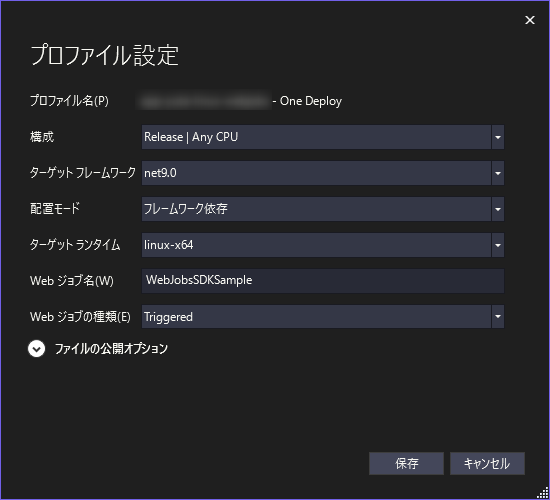The height and width of the screenshot is (500, 550).
Task: Click the ファイルの公開オプション heading text
Action: click(x=111, y=349)
